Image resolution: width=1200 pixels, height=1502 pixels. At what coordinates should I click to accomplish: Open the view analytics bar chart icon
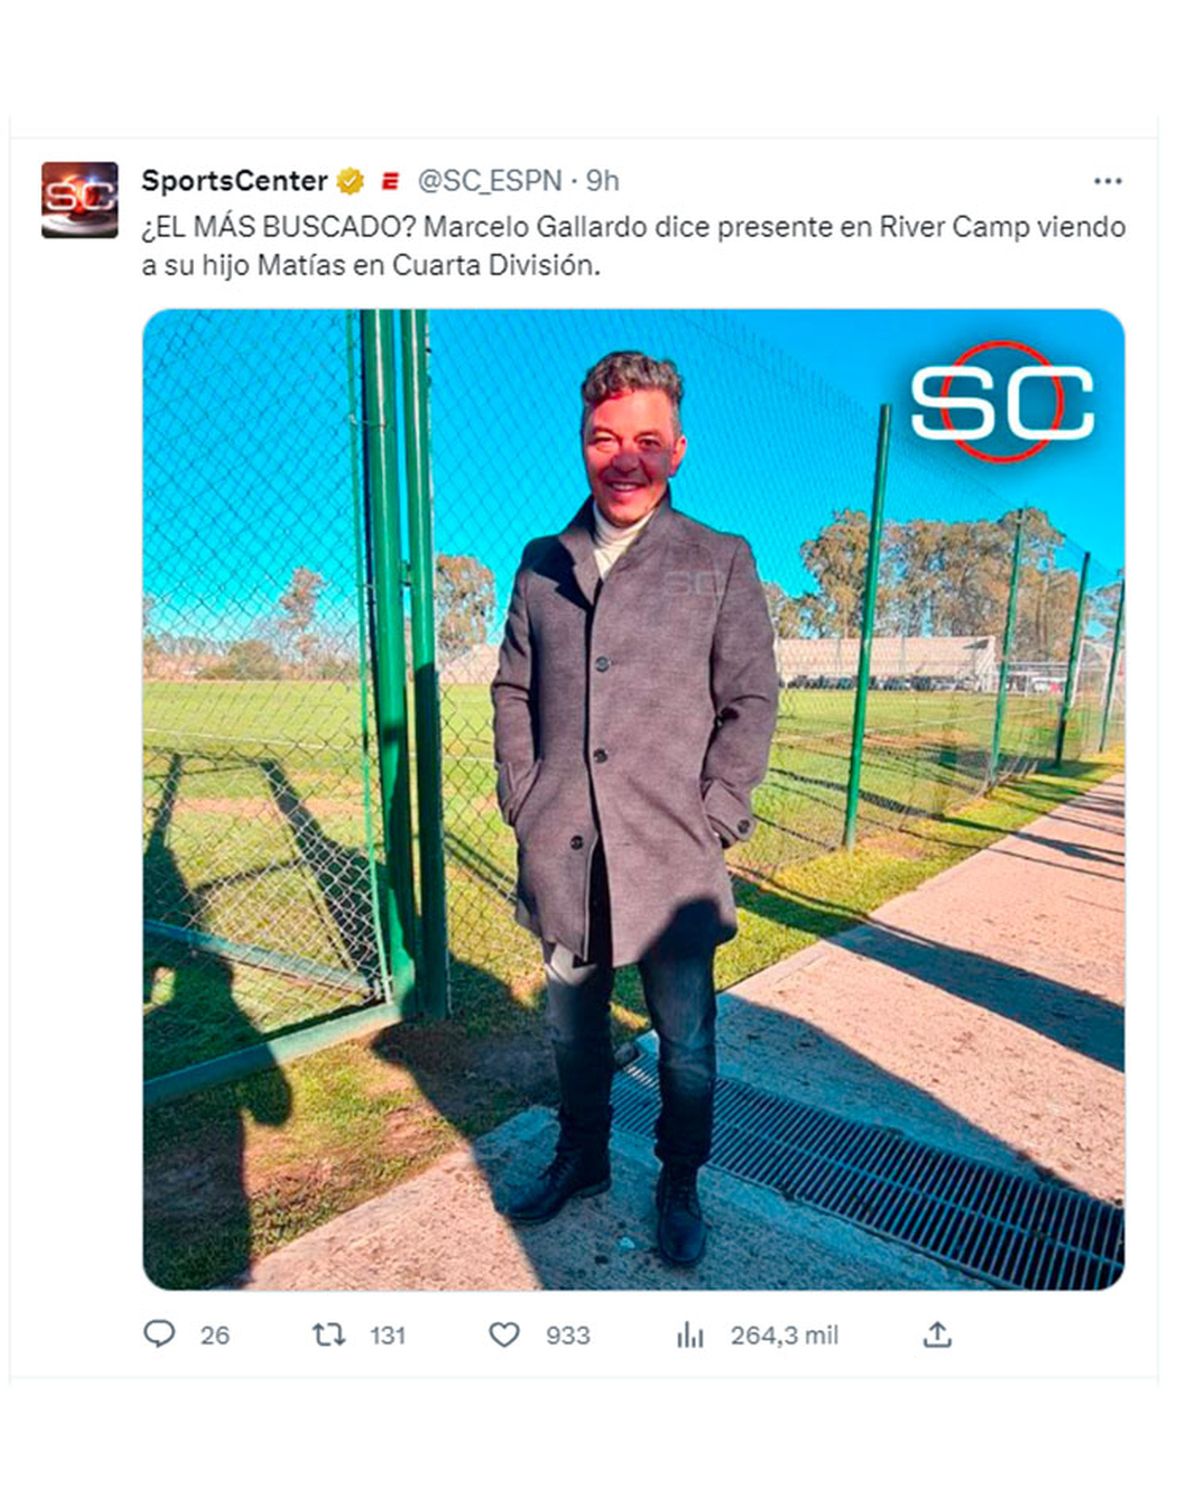click(x=690, y=1334)
